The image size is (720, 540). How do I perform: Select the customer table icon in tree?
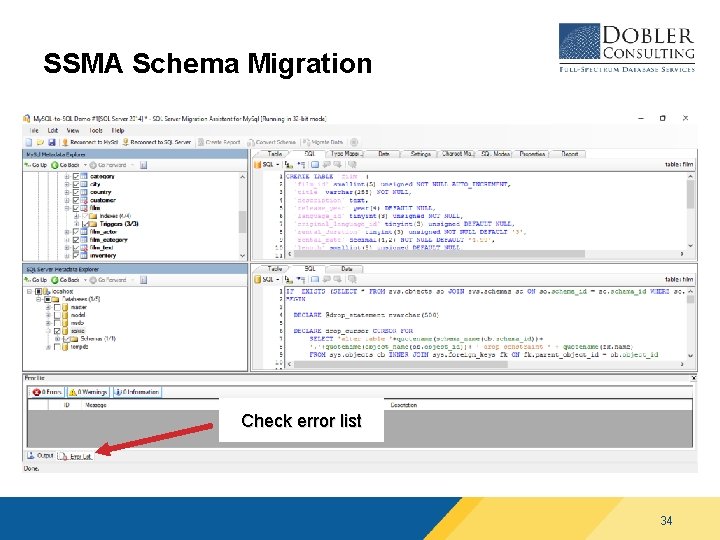click(84, 200)
